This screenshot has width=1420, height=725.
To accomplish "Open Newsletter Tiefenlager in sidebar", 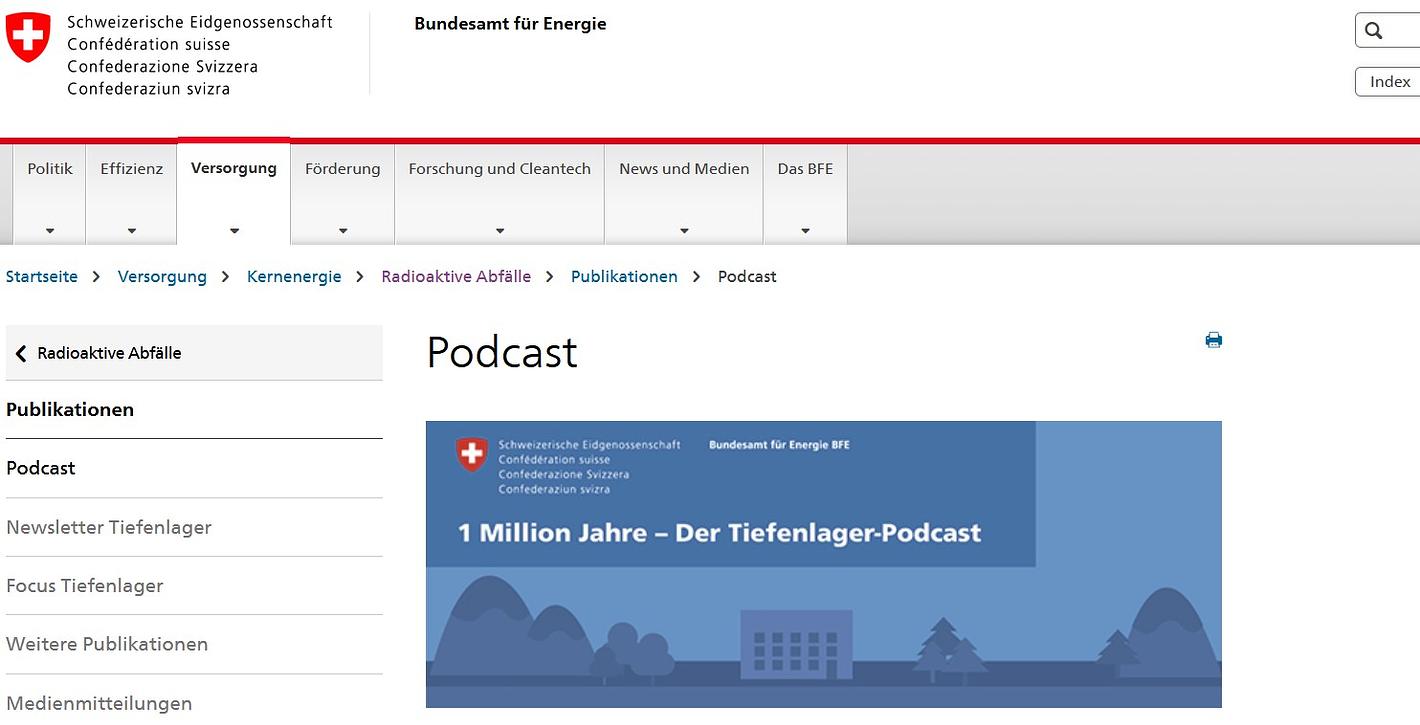I will (109, 527).
